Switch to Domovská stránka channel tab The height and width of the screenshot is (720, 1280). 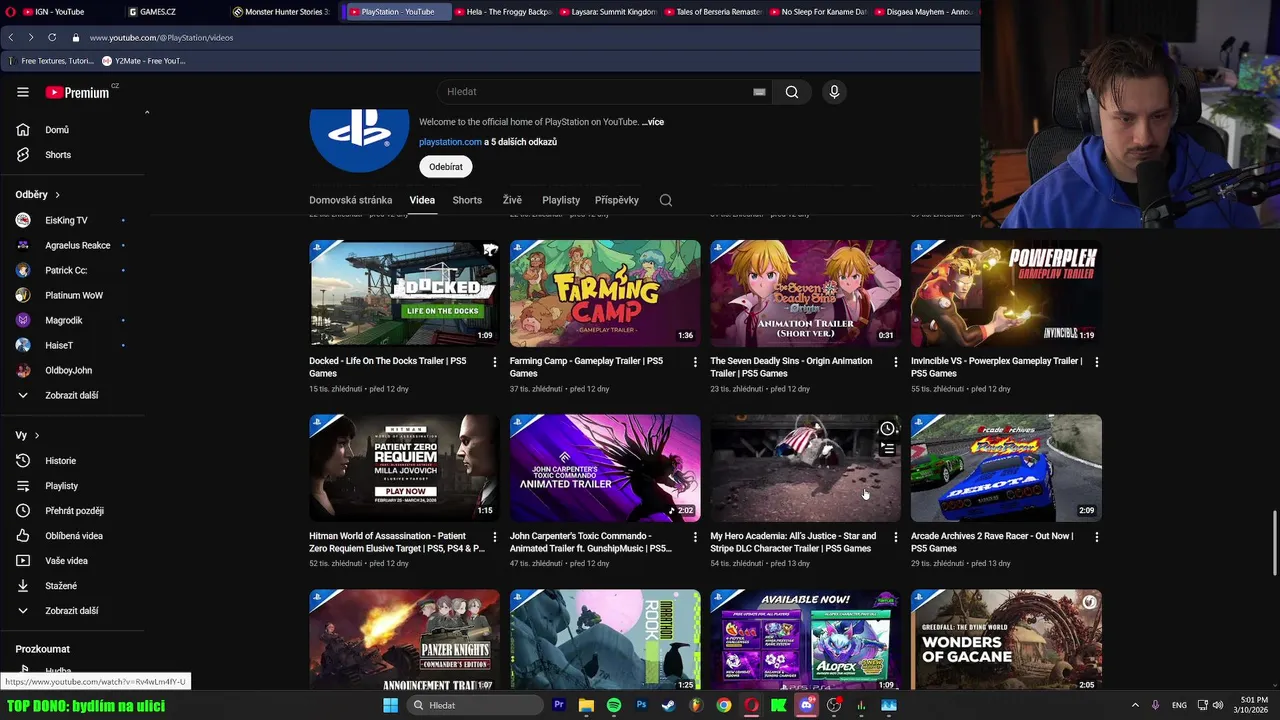350,200
